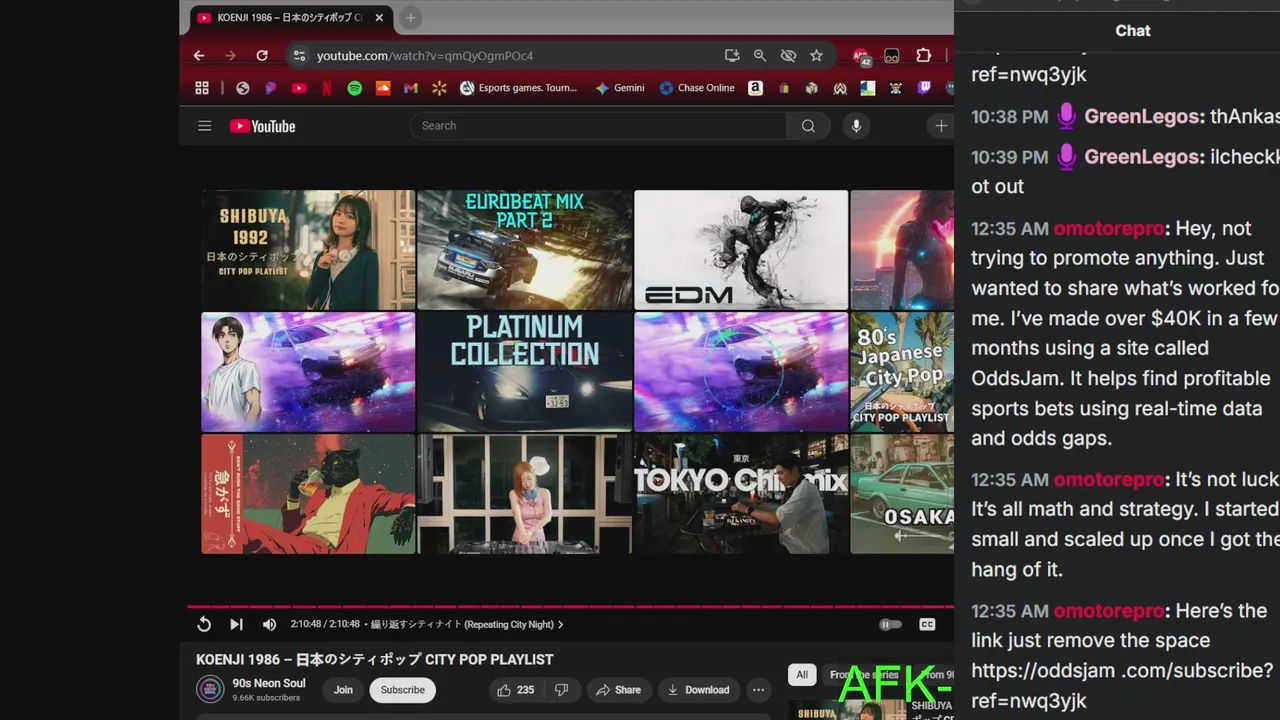Focus the YouTube search field
The width and height of the screenshot is (1280, 720).
[598, 126]
